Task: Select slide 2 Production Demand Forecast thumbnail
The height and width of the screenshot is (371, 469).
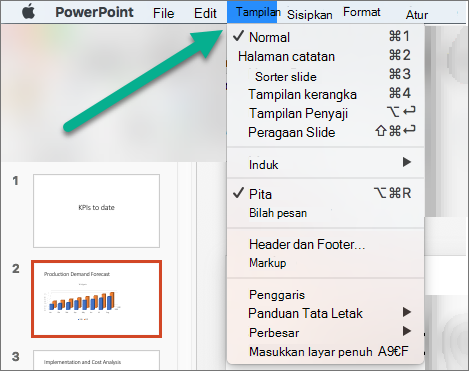Action: (x=96, y=299)
